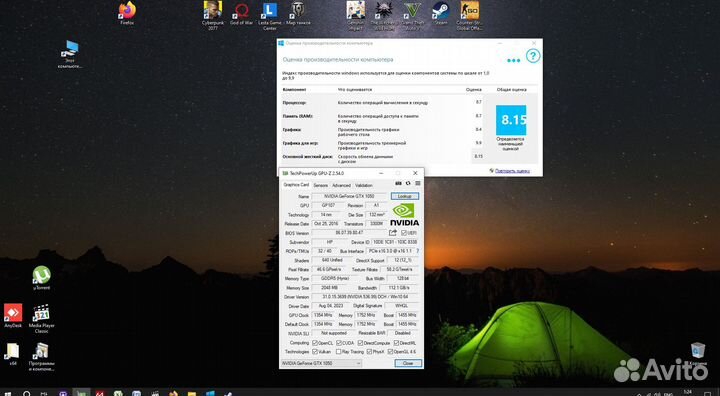Switch to the Graphics Card tab
The width and height of the screenshot is (720, 396).
coord(296,185)
